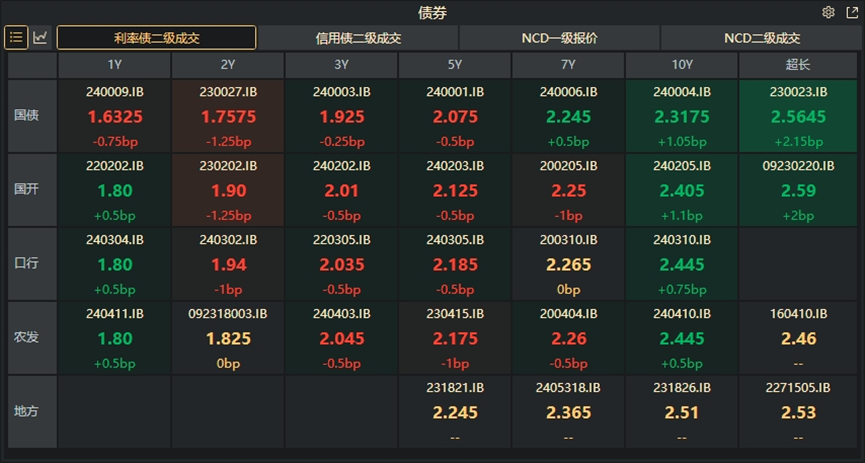Click the 国债 row label
This screenshot has width=865, height=463.
pos(27,115)
